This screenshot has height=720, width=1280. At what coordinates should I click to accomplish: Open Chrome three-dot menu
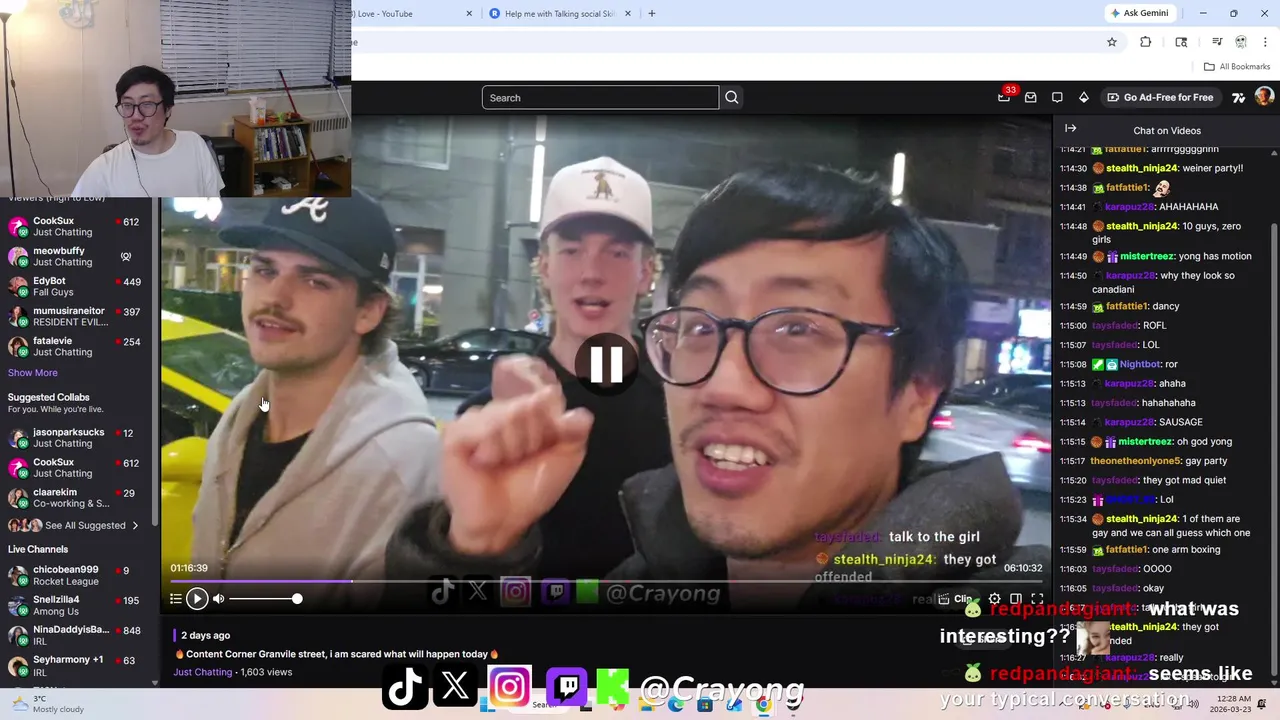[1266, 42]
